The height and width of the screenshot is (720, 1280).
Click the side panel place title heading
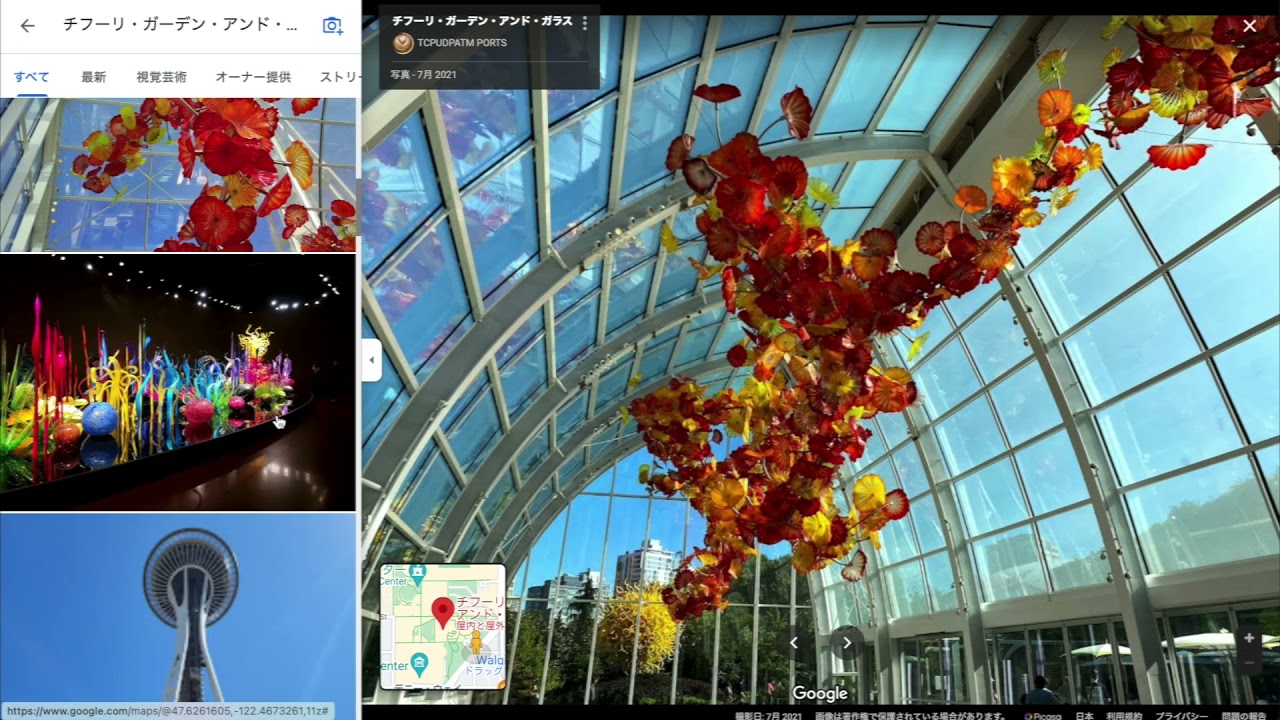(181, 25)
